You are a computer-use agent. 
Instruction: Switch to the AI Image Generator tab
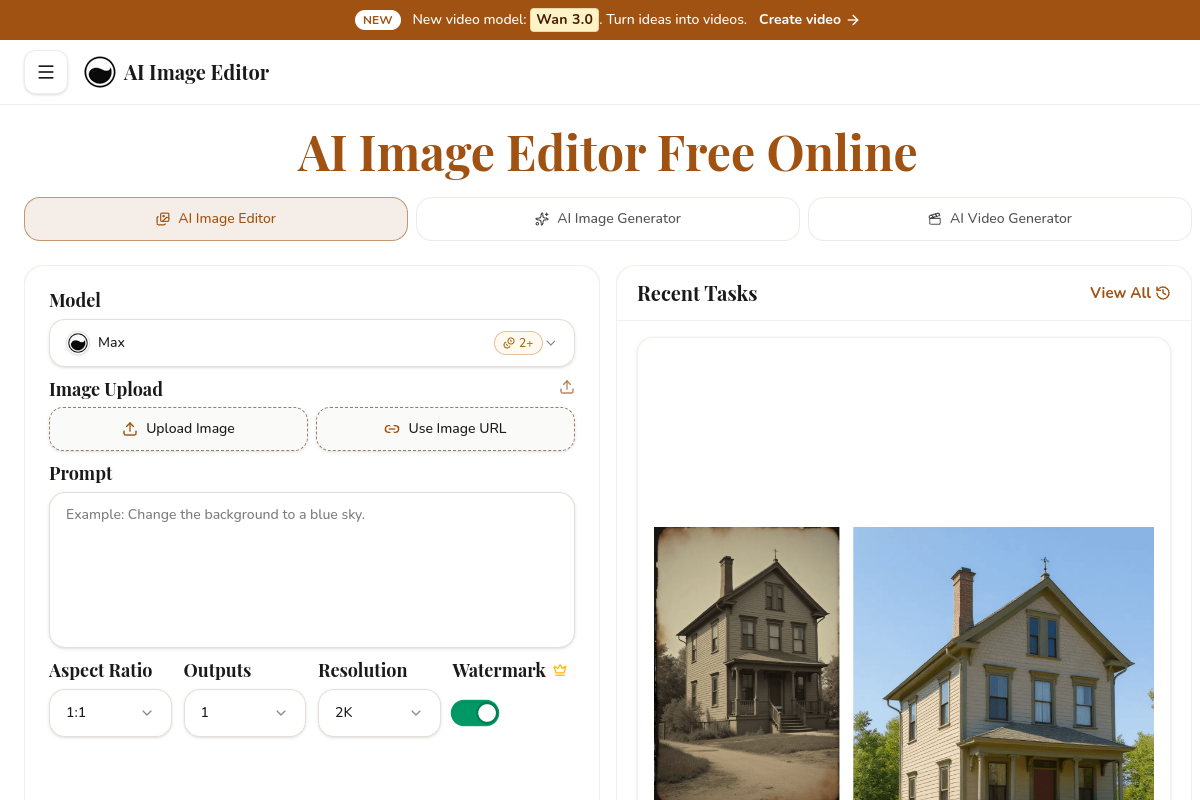point(608,219)
